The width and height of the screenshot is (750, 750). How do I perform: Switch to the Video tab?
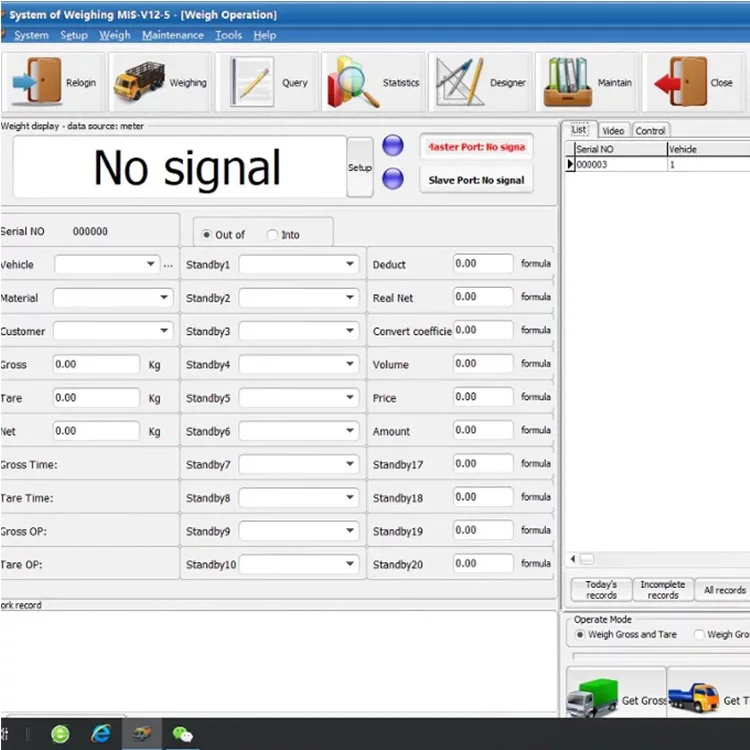[x=613, y=131]
